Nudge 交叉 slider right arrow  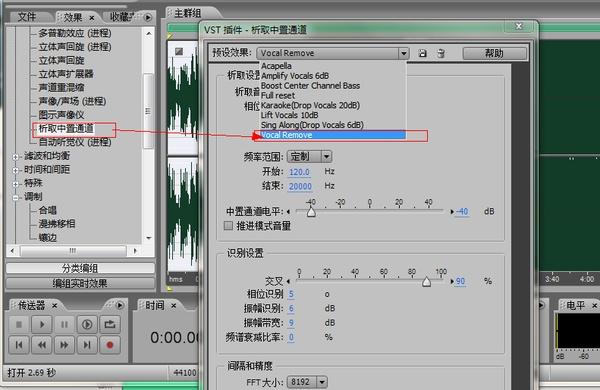pyautogui.click(x=452, y=281)
